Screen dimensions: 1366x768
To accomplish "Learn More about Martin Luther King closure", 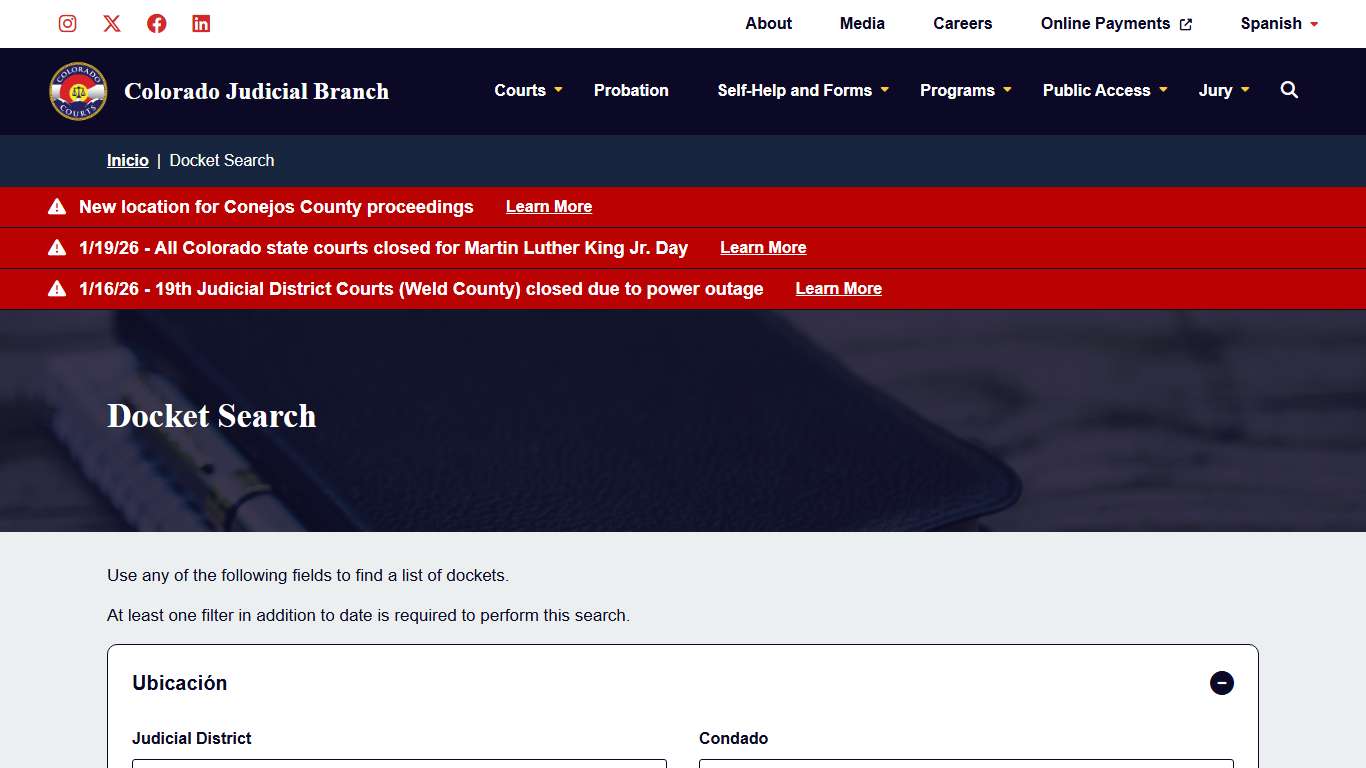I will coord(763,248).
